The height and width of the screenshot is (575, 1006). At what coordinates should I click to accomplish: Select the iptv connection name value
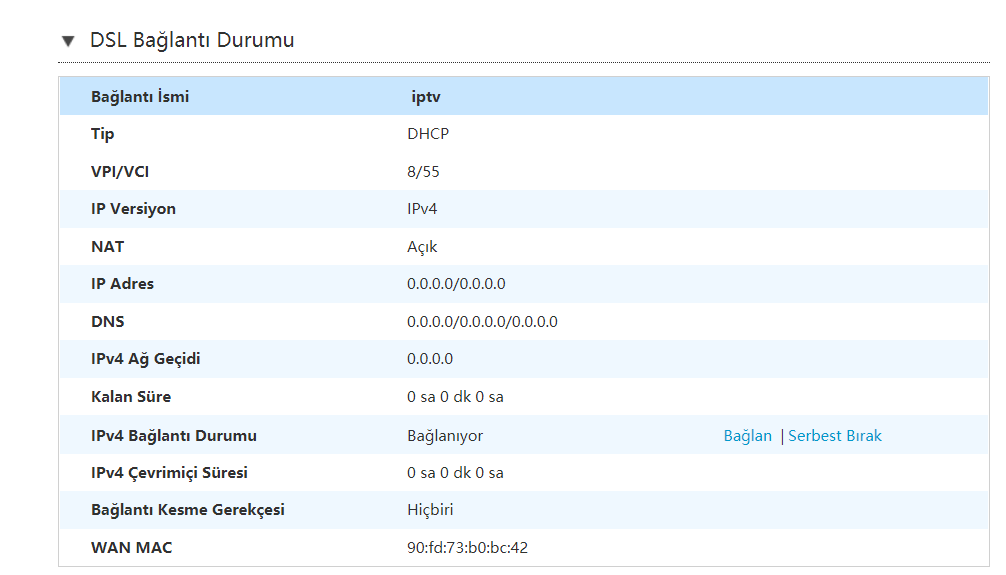click(x=426, y=97)
